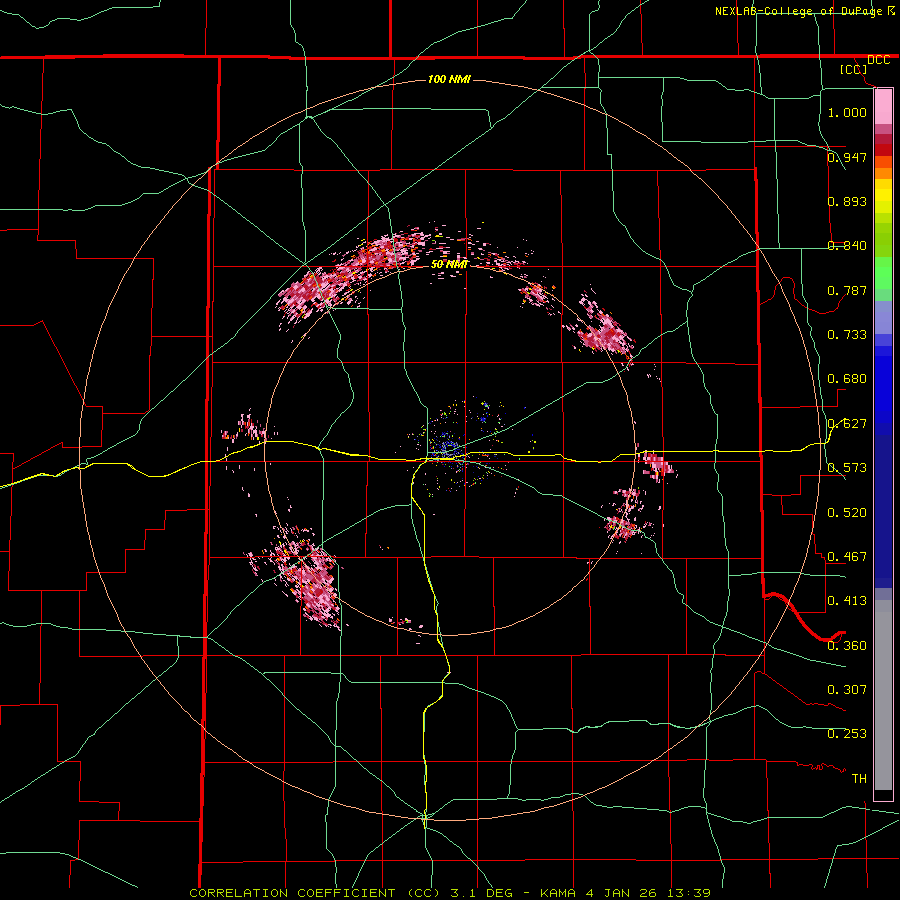Click the 100 NMI range ring label

coord(449,79)
